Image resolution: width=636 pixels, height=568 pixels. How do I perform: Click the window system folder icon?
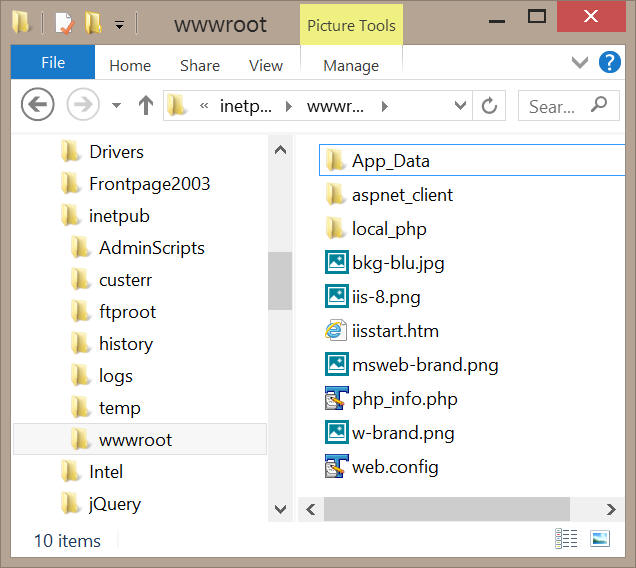click(x=21, y=22)
